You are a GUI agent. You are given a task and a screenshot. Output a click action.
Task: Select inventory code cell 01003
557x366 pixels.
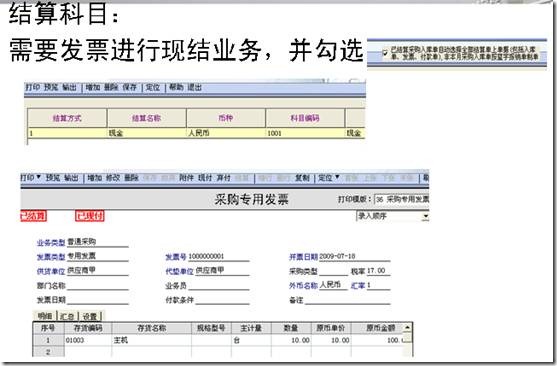point(88,340)
